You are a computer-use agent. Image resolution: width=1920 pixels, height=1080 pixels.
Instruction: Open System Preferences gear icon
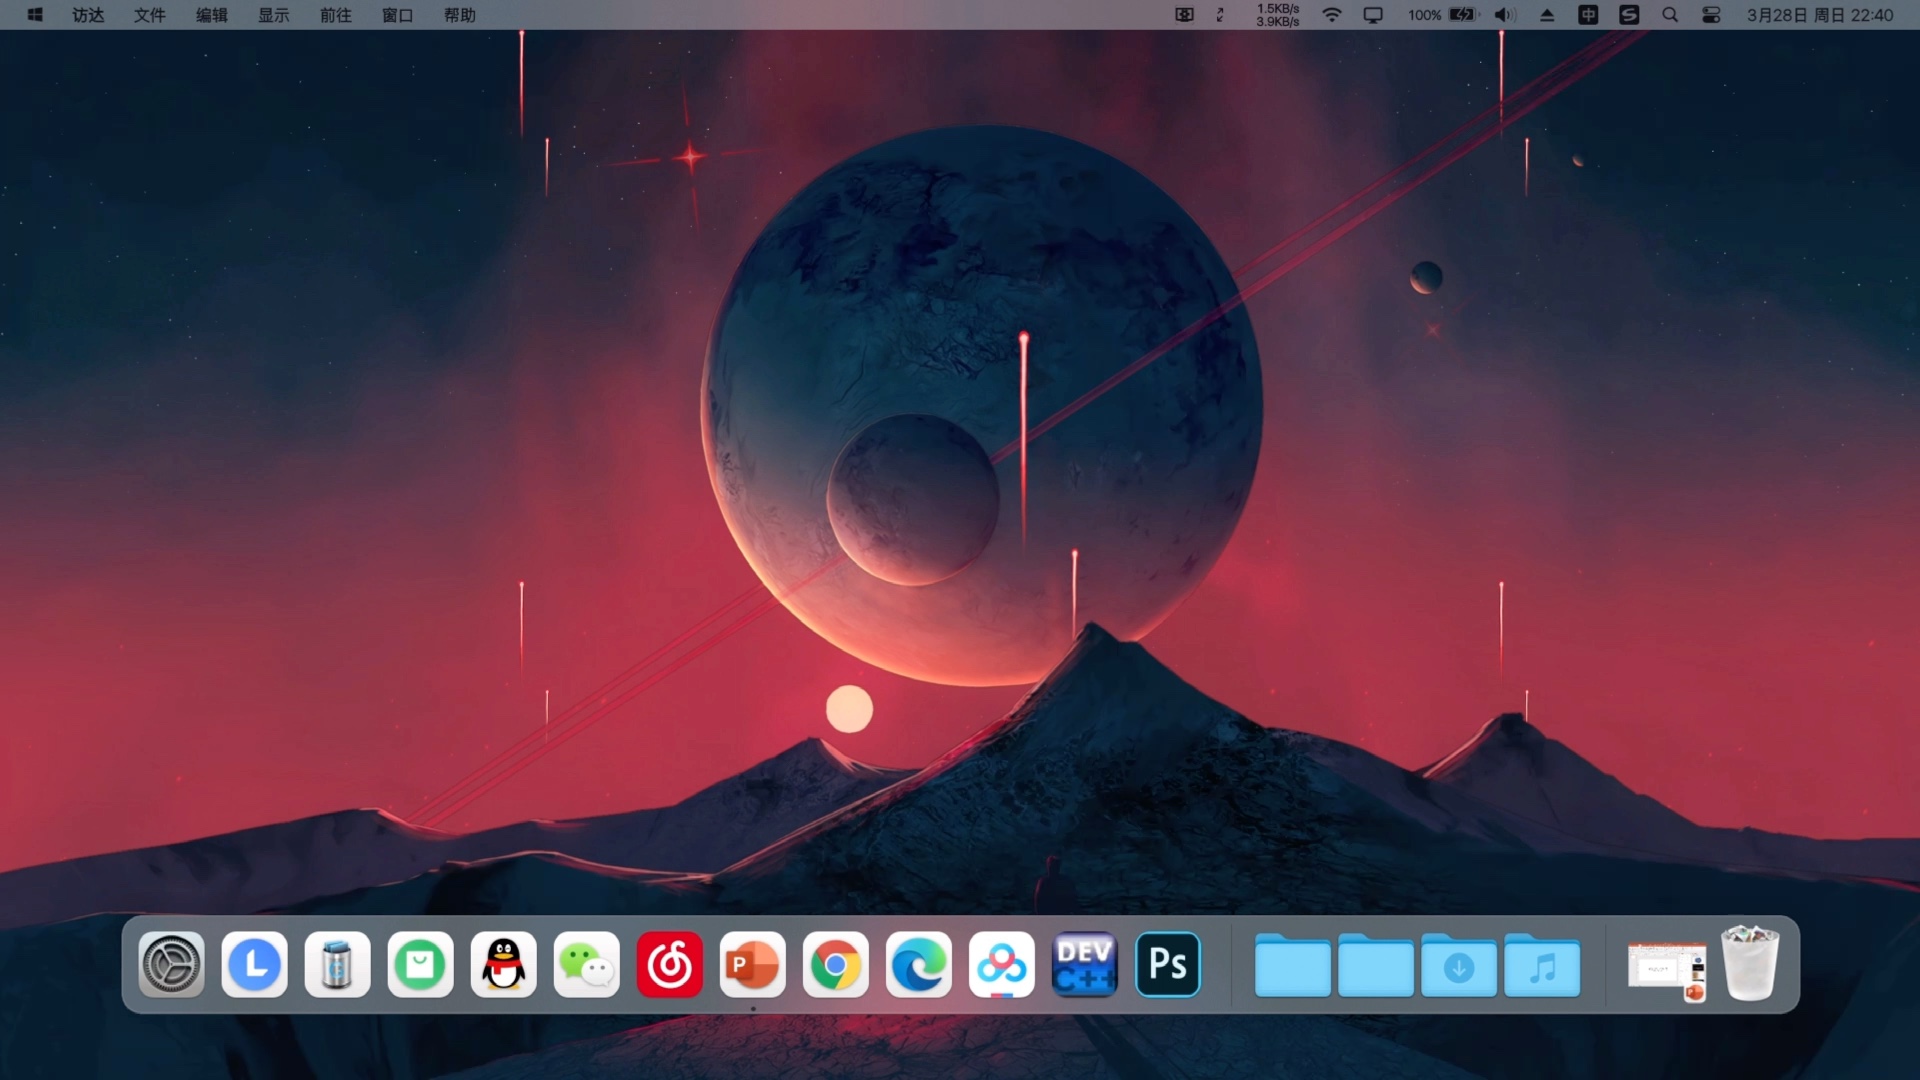tap(171, 964)
